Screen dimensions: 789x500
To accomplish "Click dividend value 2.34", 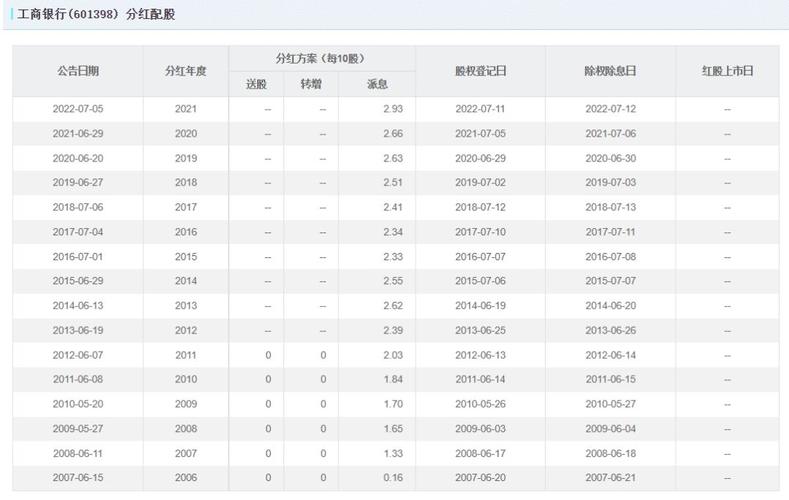I will coord(393,232).
